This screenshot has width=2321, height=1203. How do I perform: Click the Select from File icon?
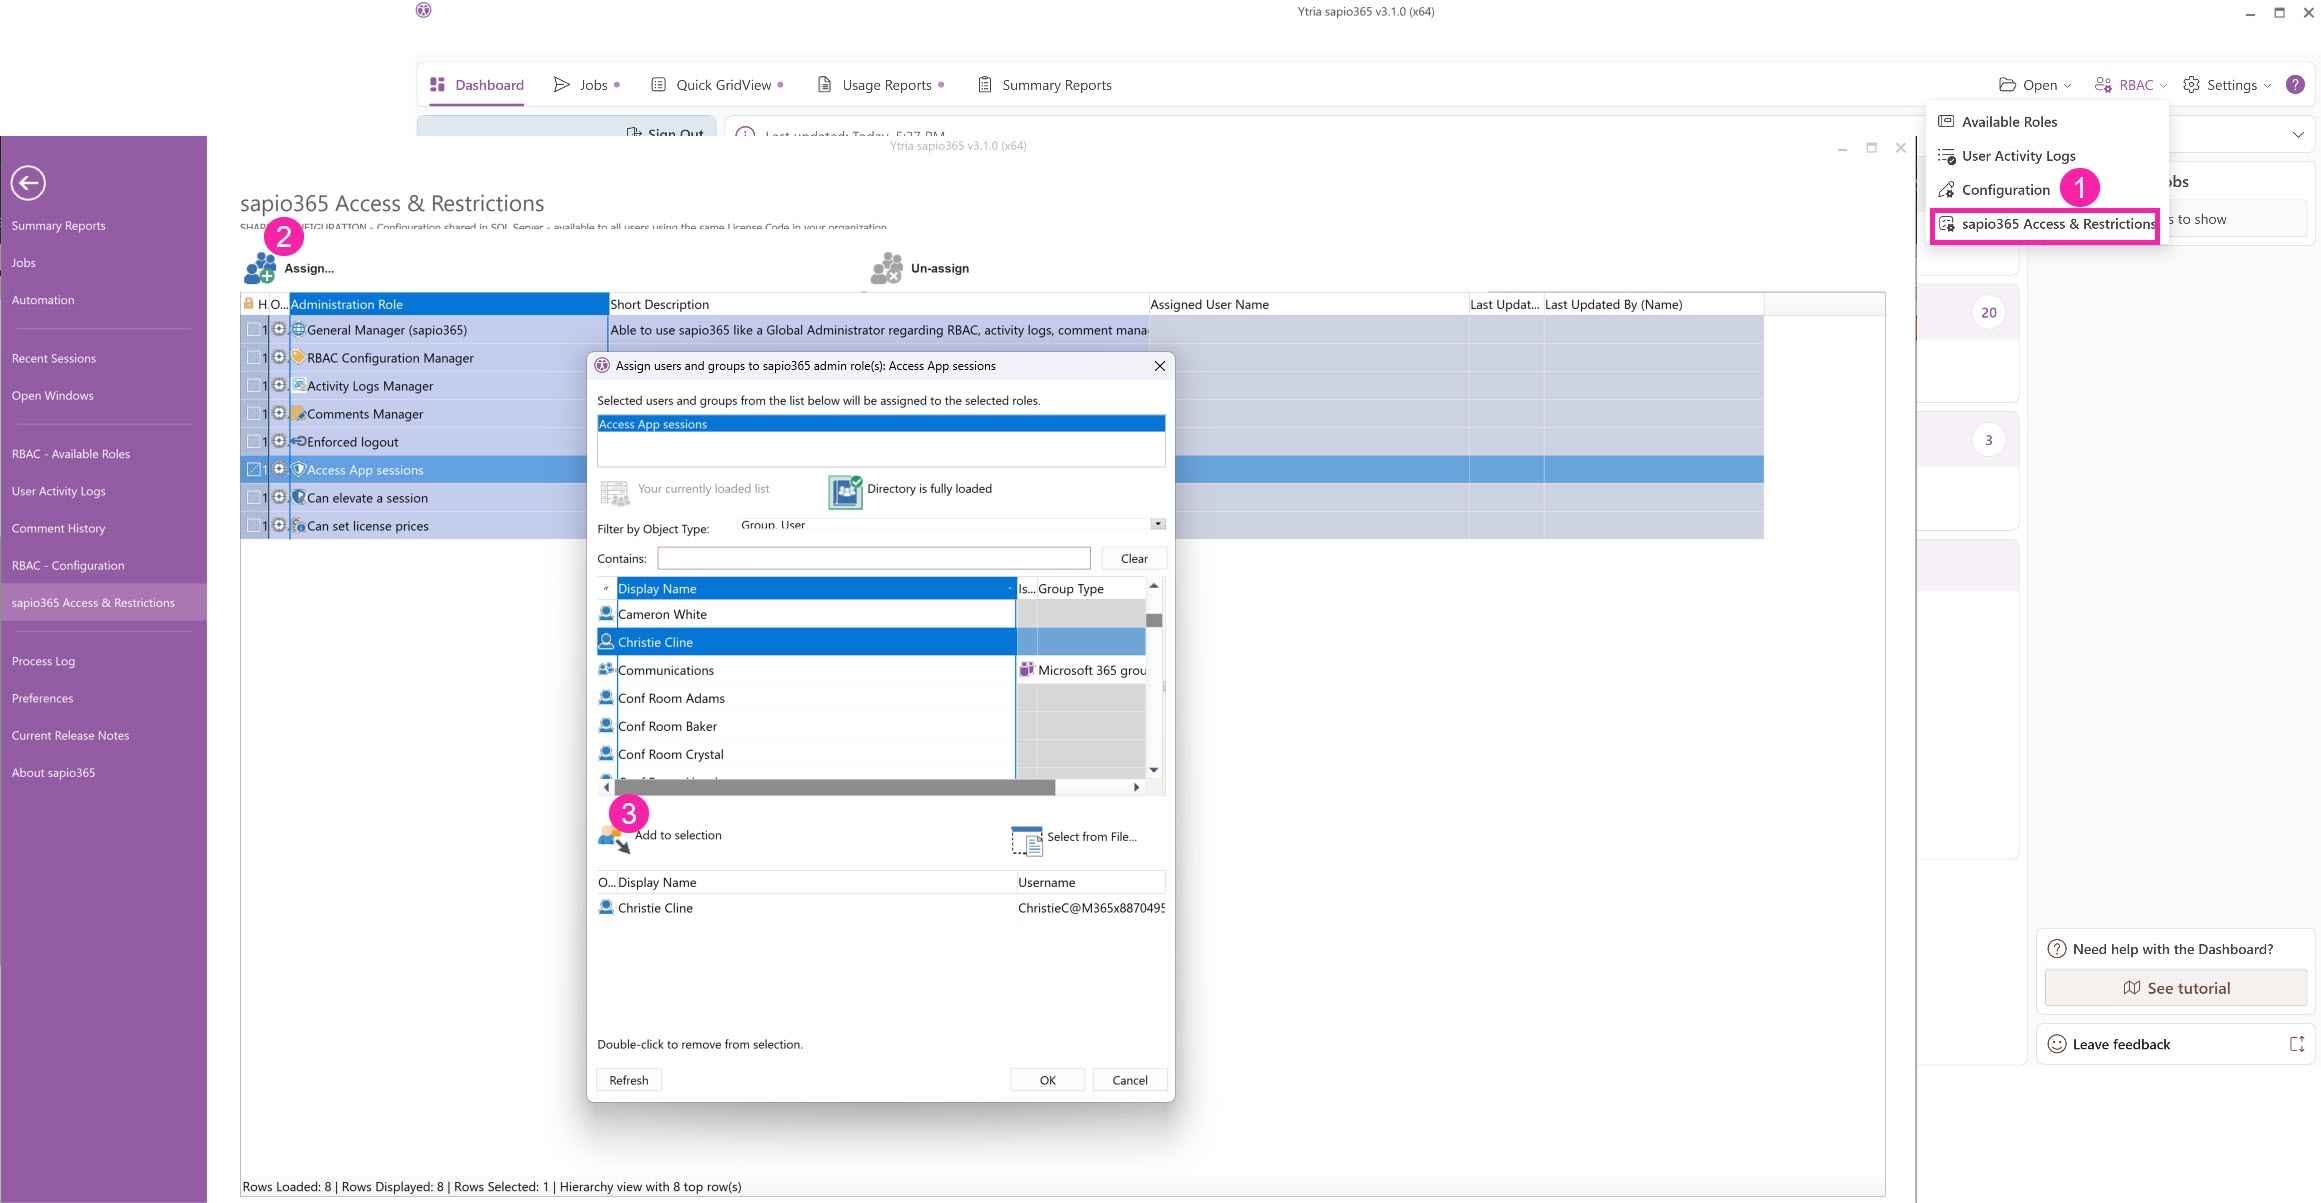(1026, 840)
